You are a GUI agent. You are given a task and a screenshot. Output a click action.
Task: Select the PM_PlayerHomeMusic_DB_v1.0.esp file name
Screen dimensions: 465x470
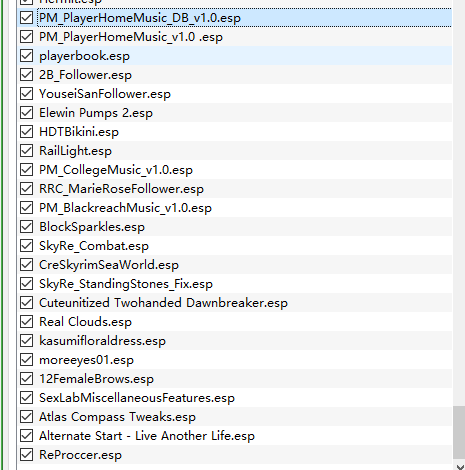pyautogui.click(x=140, y=18)
